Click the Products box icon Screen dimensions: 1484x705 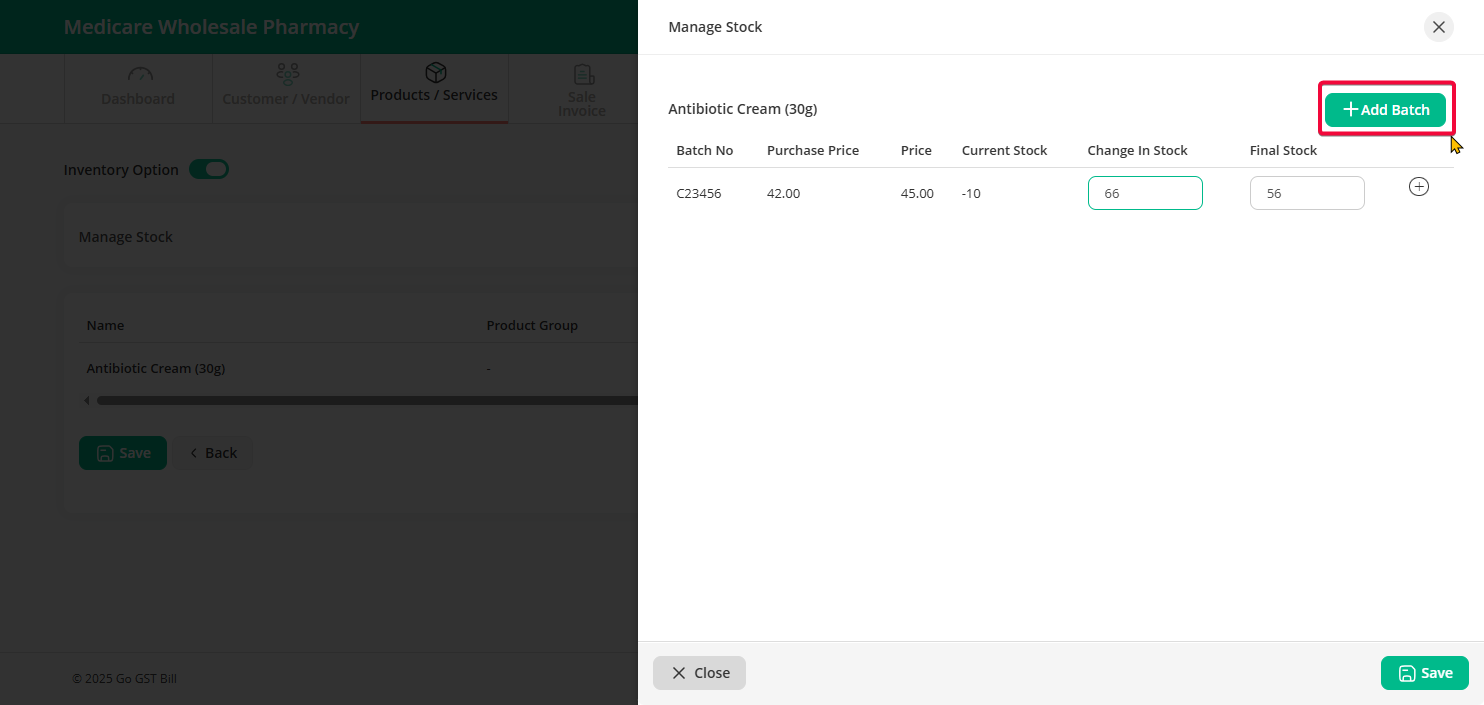[435, 73]
